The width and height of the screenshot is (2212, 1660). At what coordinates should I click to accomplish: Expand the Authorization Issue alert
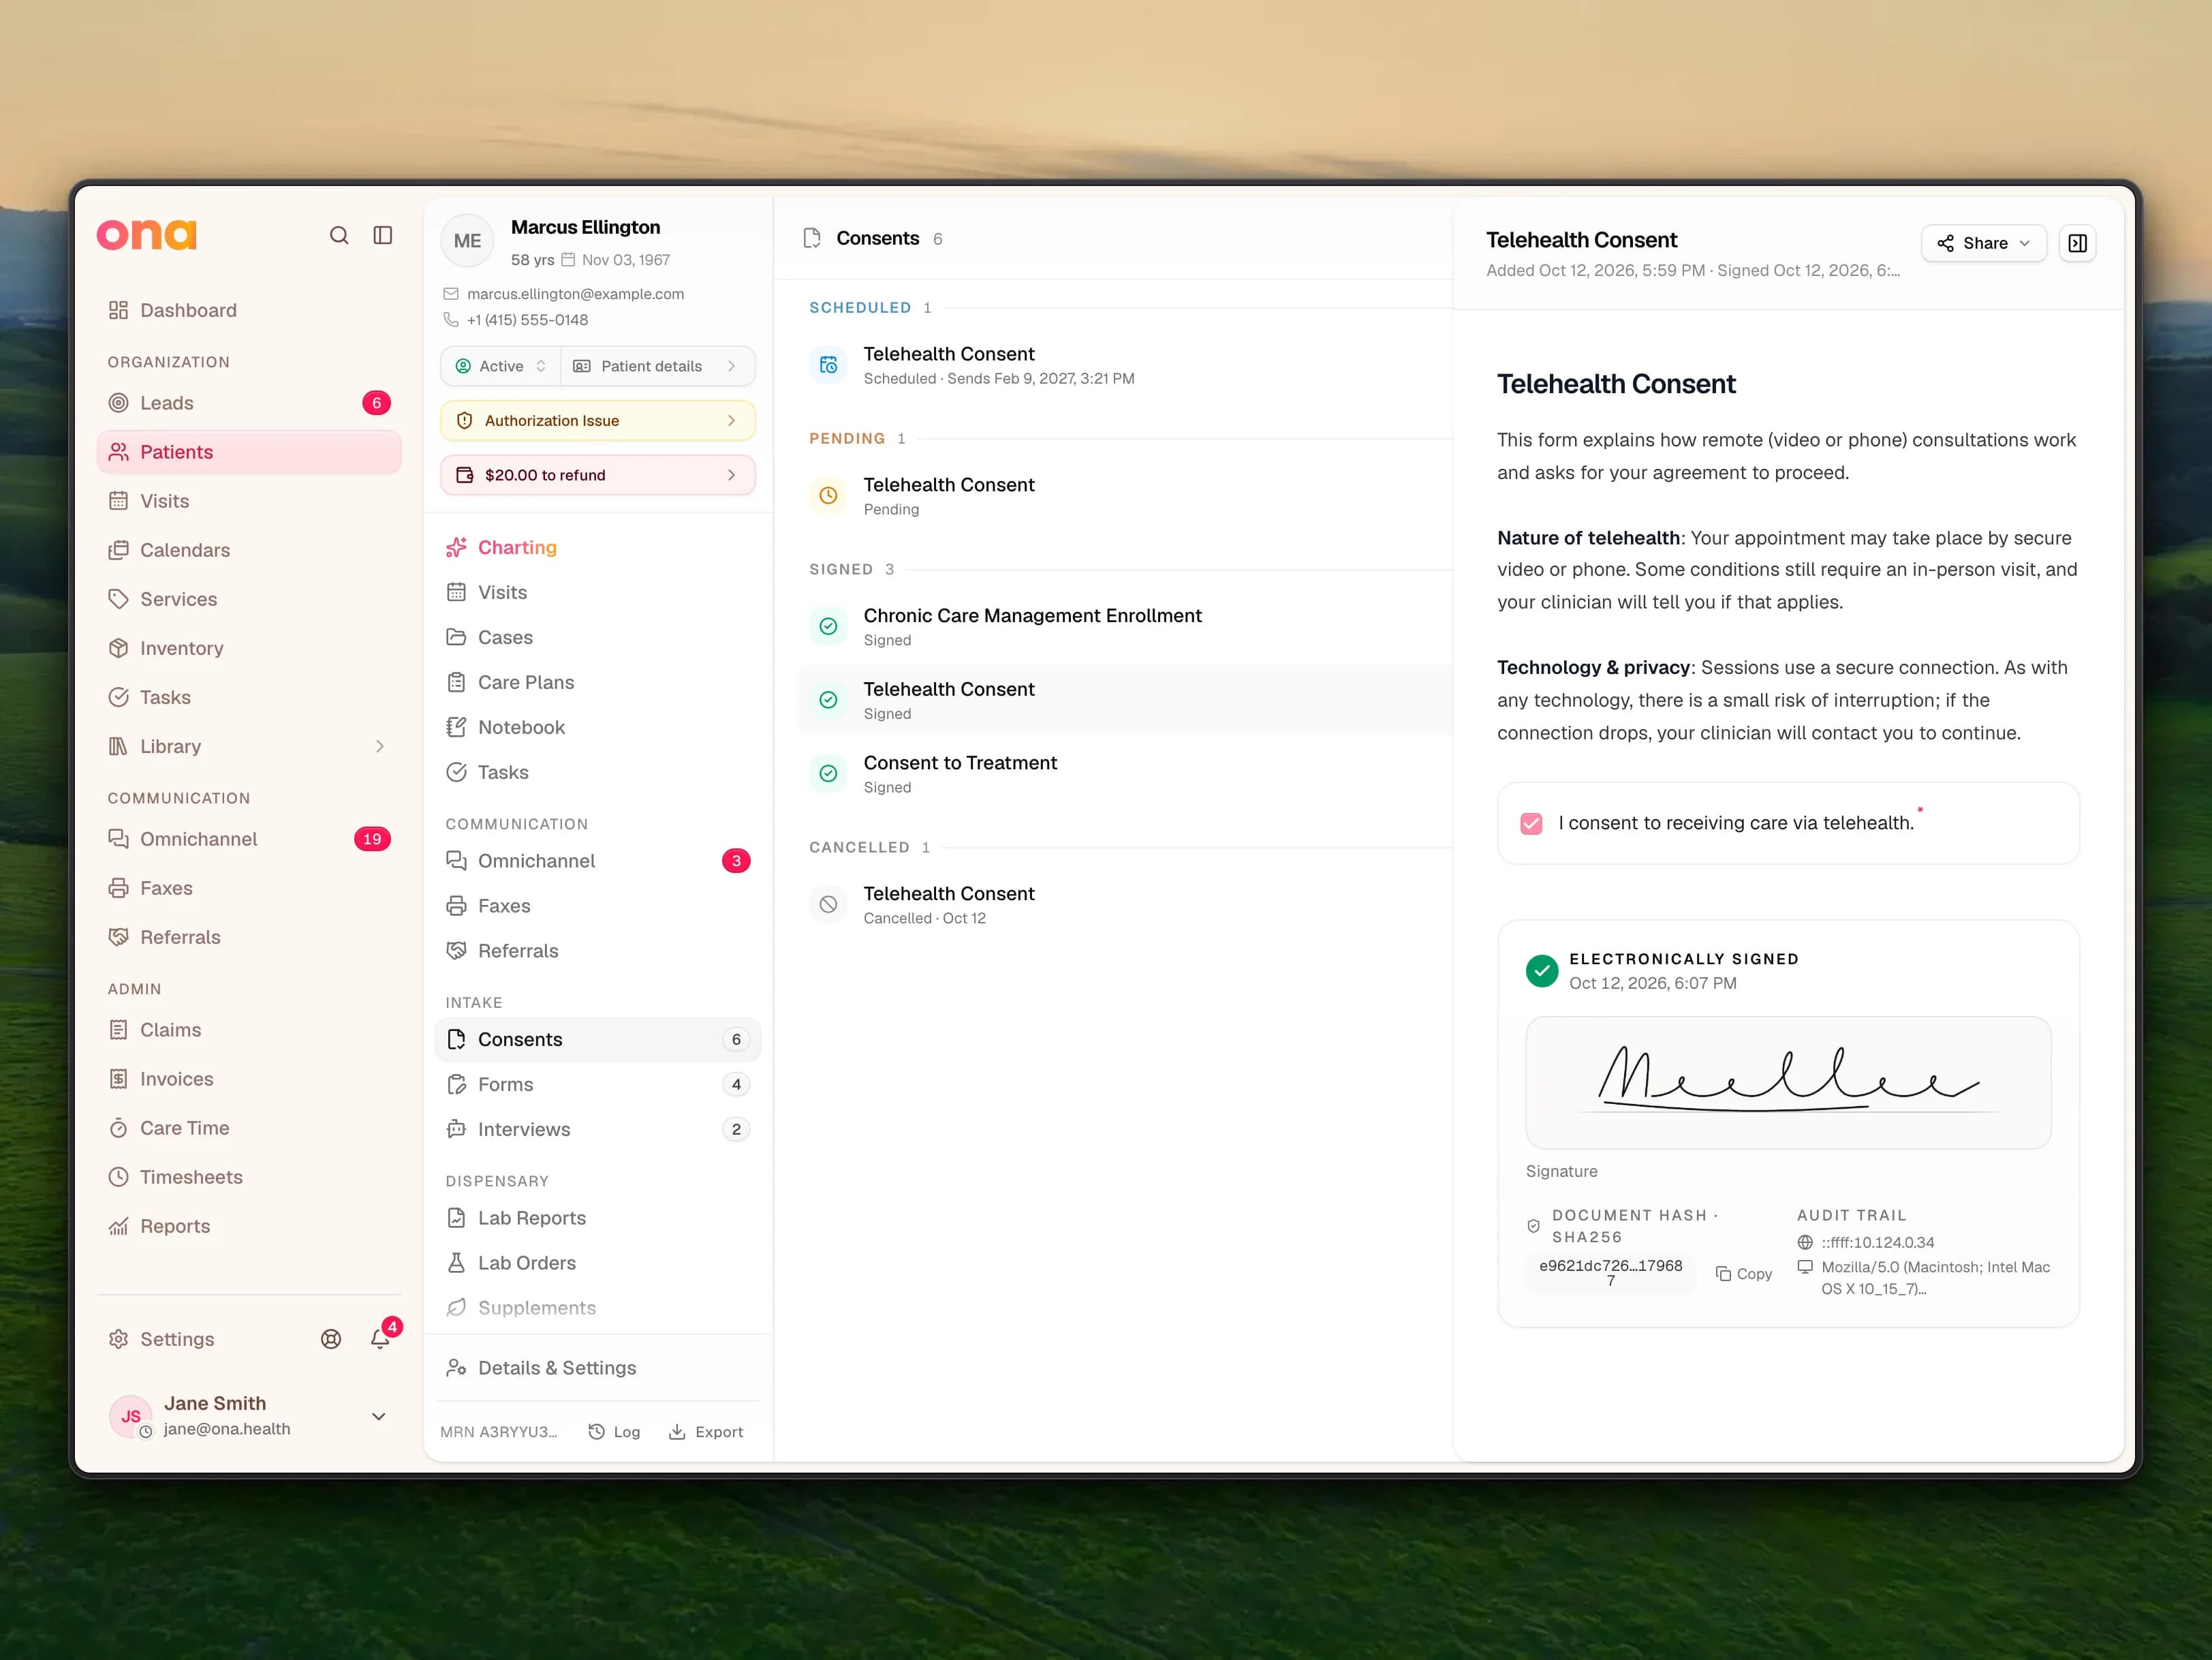pos(598,421)
